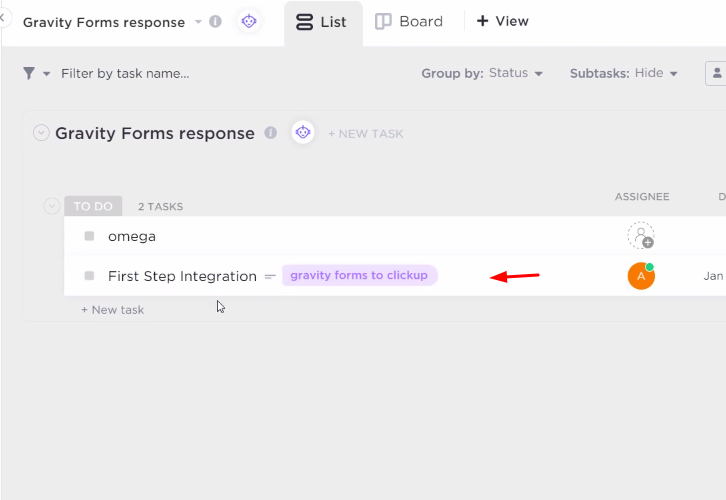This screenshot has height=500, width=726.
Task: Toggle status square of First Step Integration
Action: pyautogui.click(x=89, y=276)
